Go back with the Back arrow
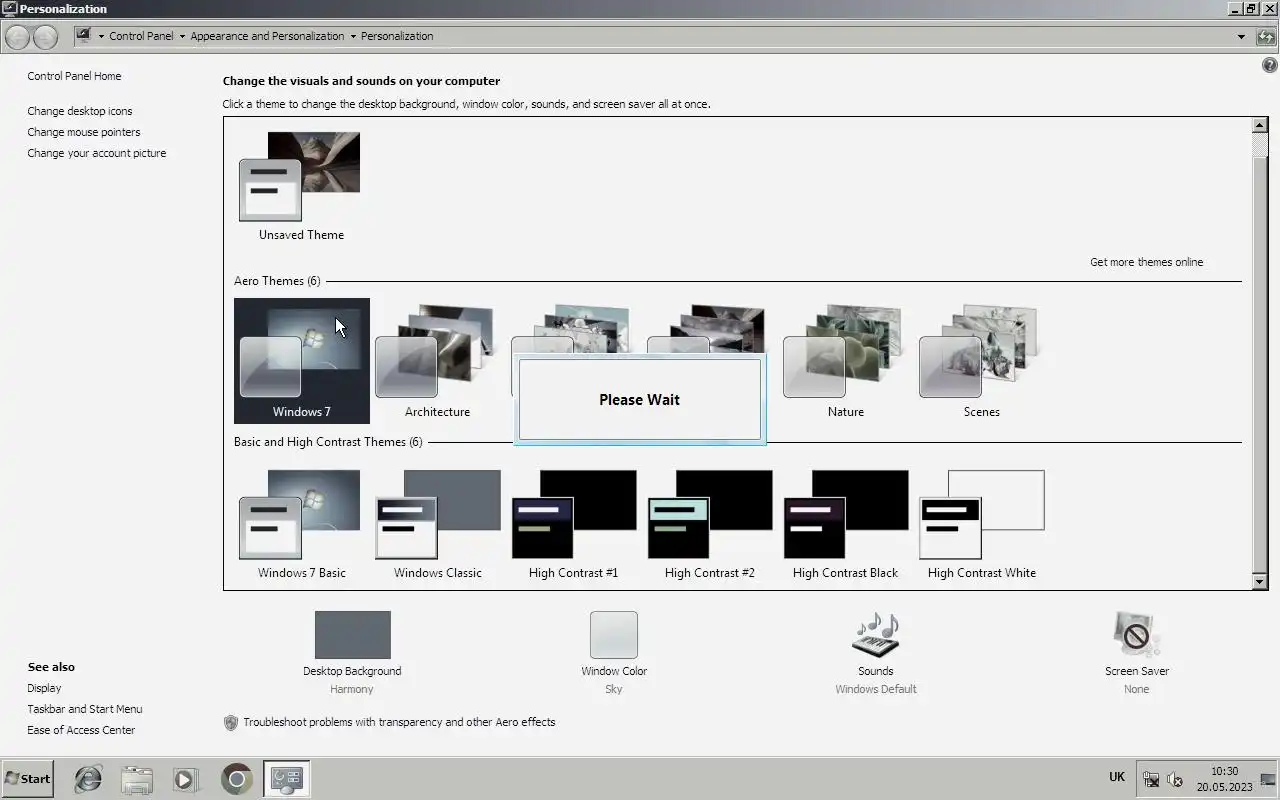This screenshot has width=1280, height=800. 18,37
